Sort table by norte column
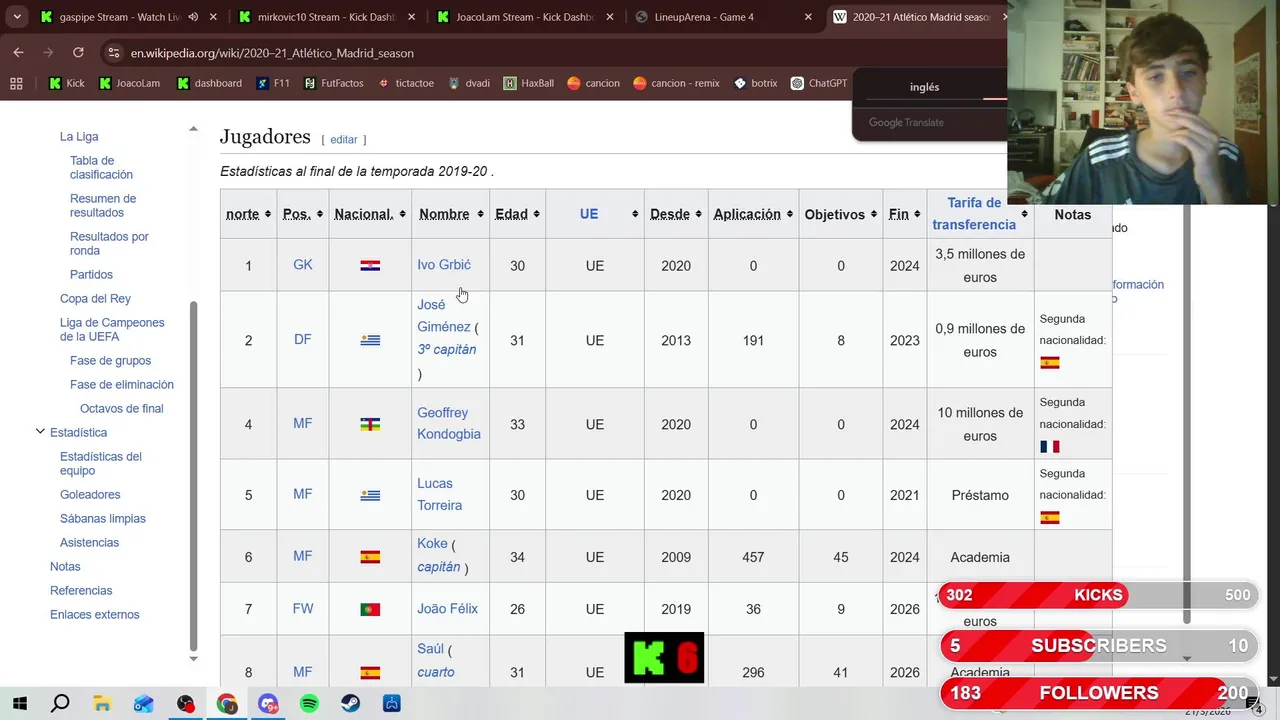 coord(248,214)
